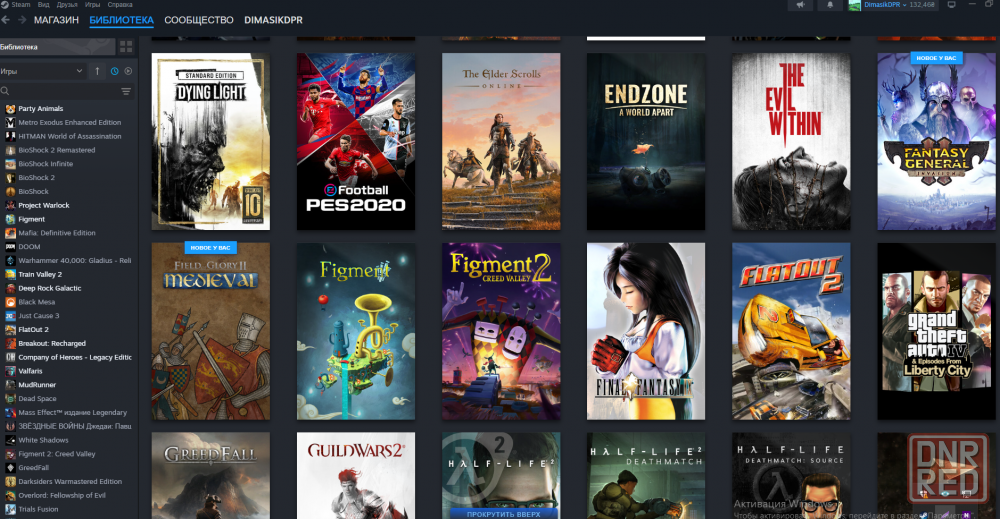The width and height of the screenshot is (1000, 519).
Task: Open the Друзья menu
Action: 67,4
